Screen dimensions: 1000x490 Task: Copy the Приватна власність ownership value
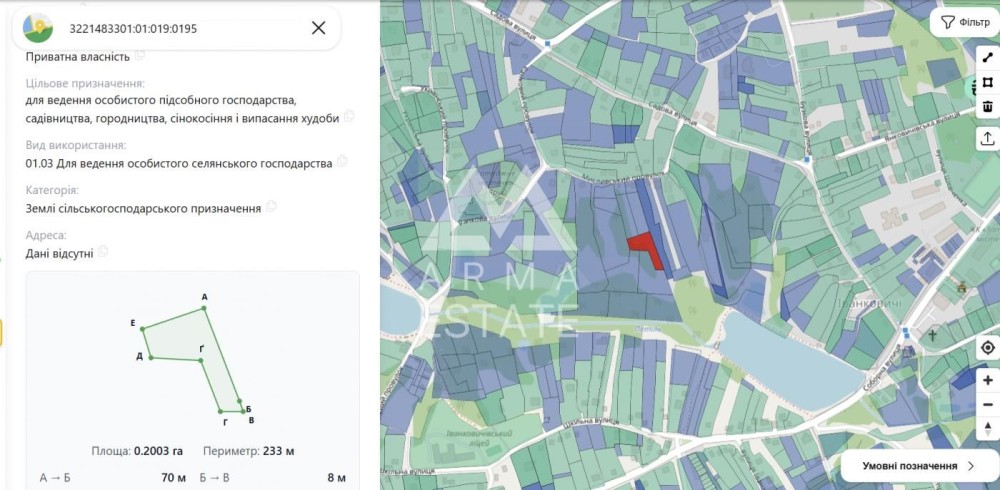(x=140, y=55)
